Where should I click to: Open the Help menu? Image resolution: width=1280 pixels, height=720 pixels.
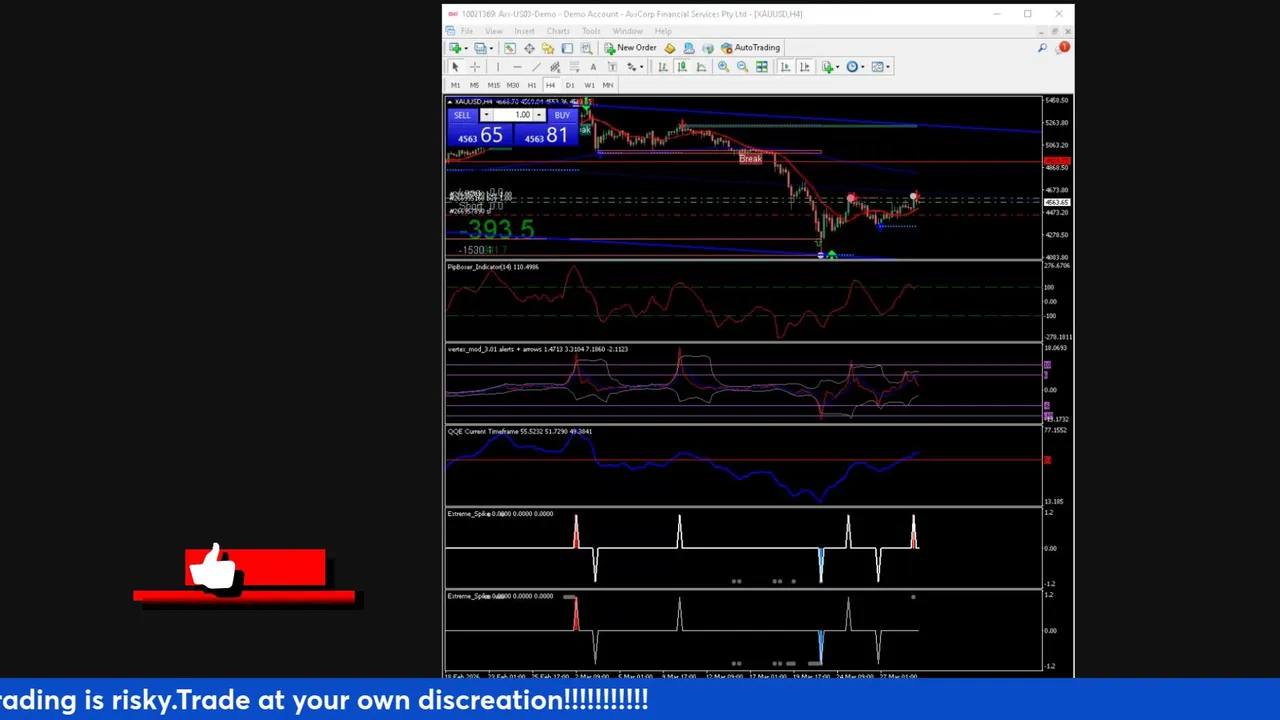663,31
